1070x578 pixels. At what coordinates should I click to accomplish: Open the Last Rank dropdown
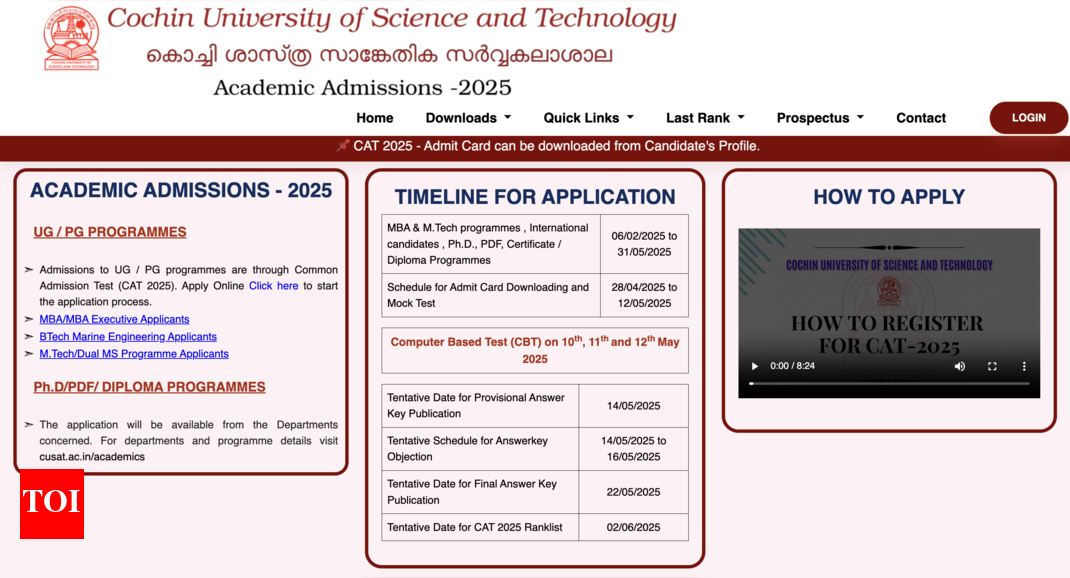(705, 118)
